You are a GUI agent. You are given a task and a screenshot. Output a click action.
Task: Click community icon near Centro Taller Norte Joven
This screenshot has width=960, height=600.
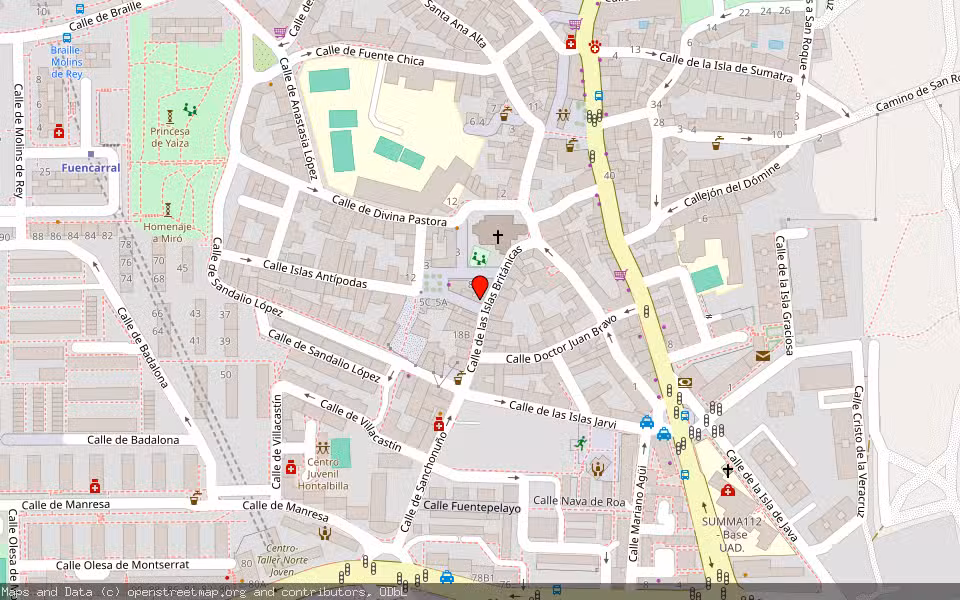click(324, 533)
